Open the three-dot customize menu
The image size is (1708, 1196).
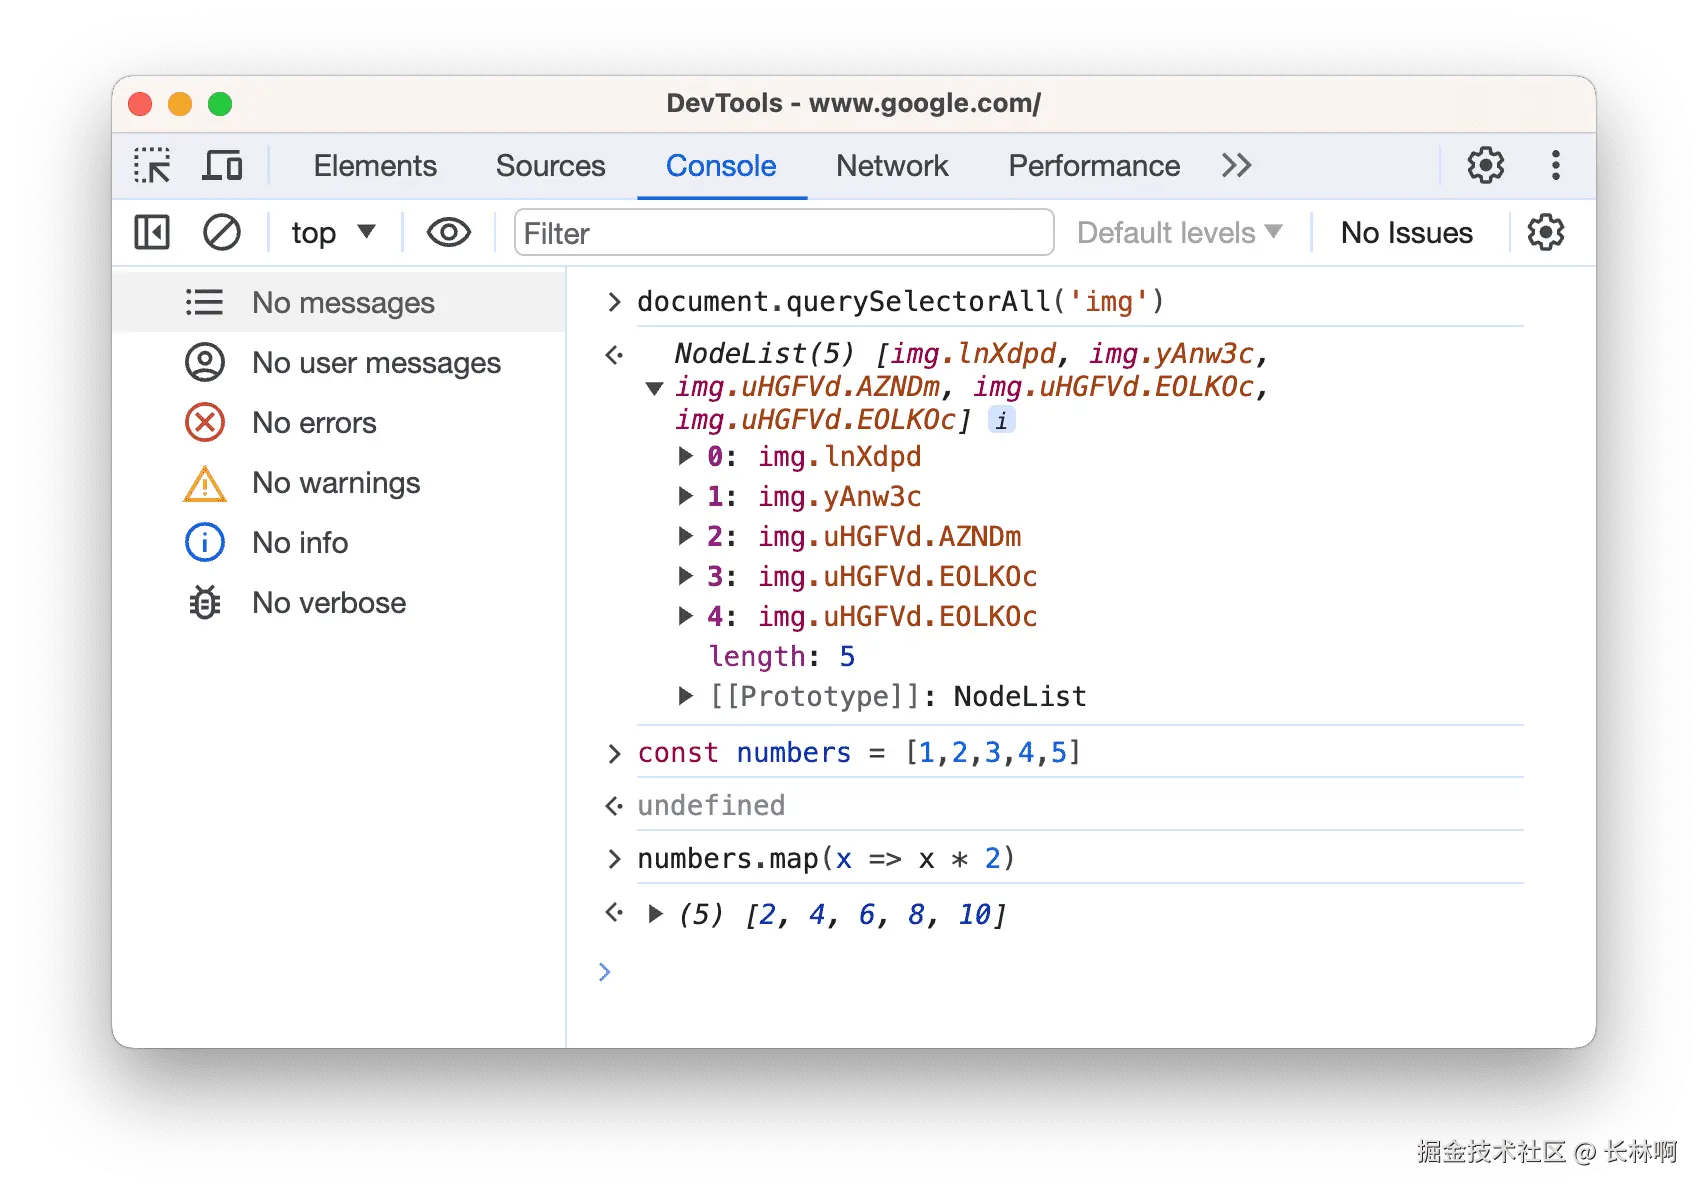pyautogui.click(x=1555, y=165)
